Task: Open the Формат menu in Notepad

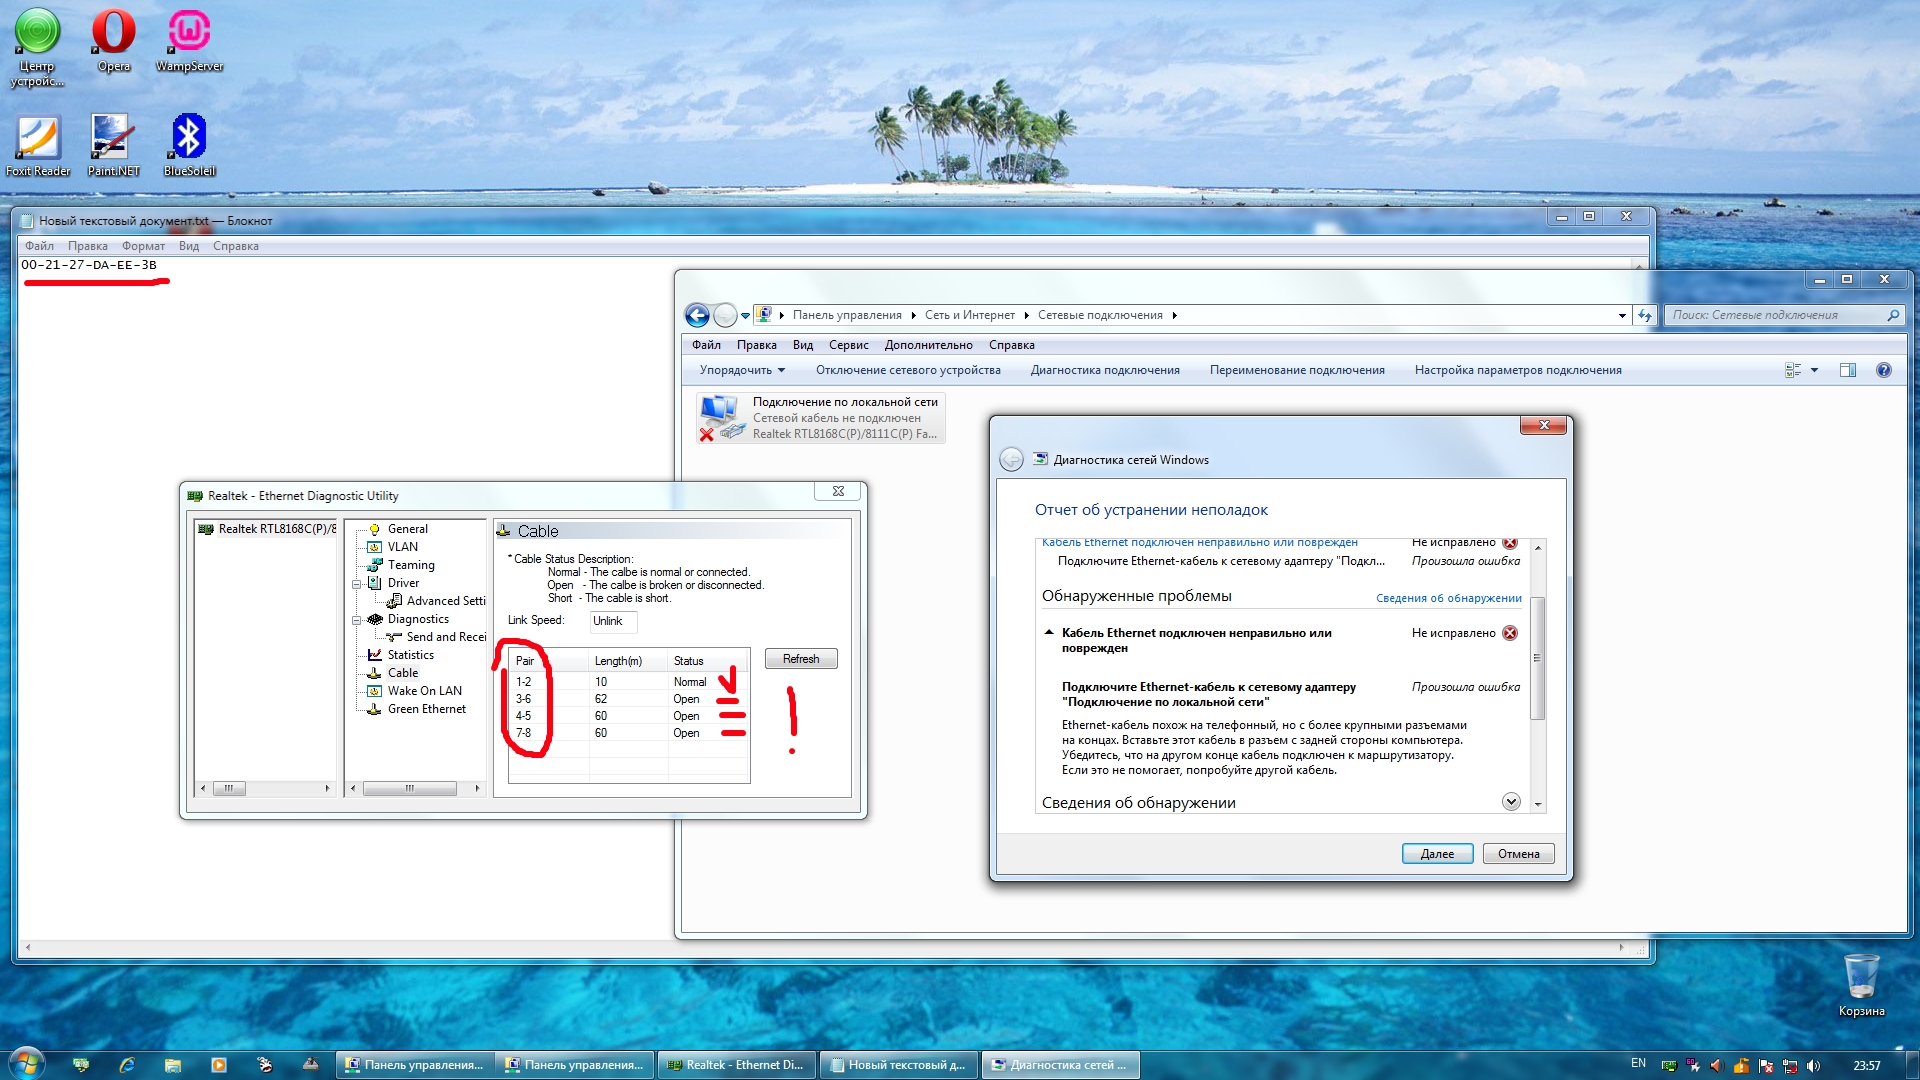Action: tap(143, 246)
